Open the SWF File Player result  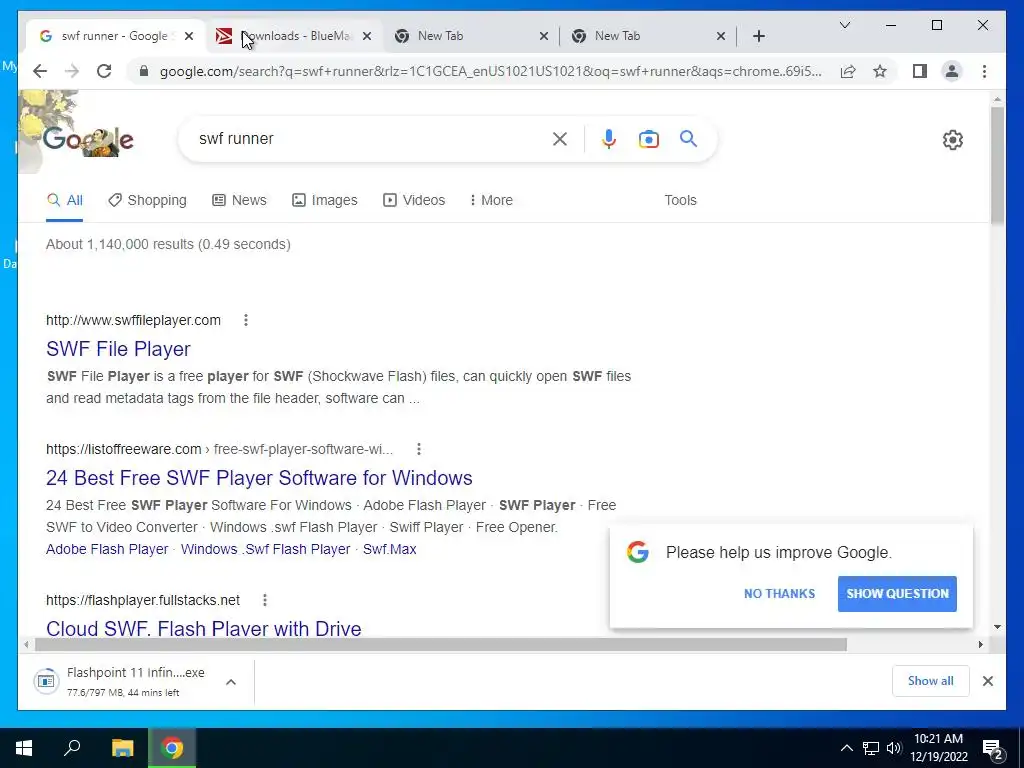point(118,349)
